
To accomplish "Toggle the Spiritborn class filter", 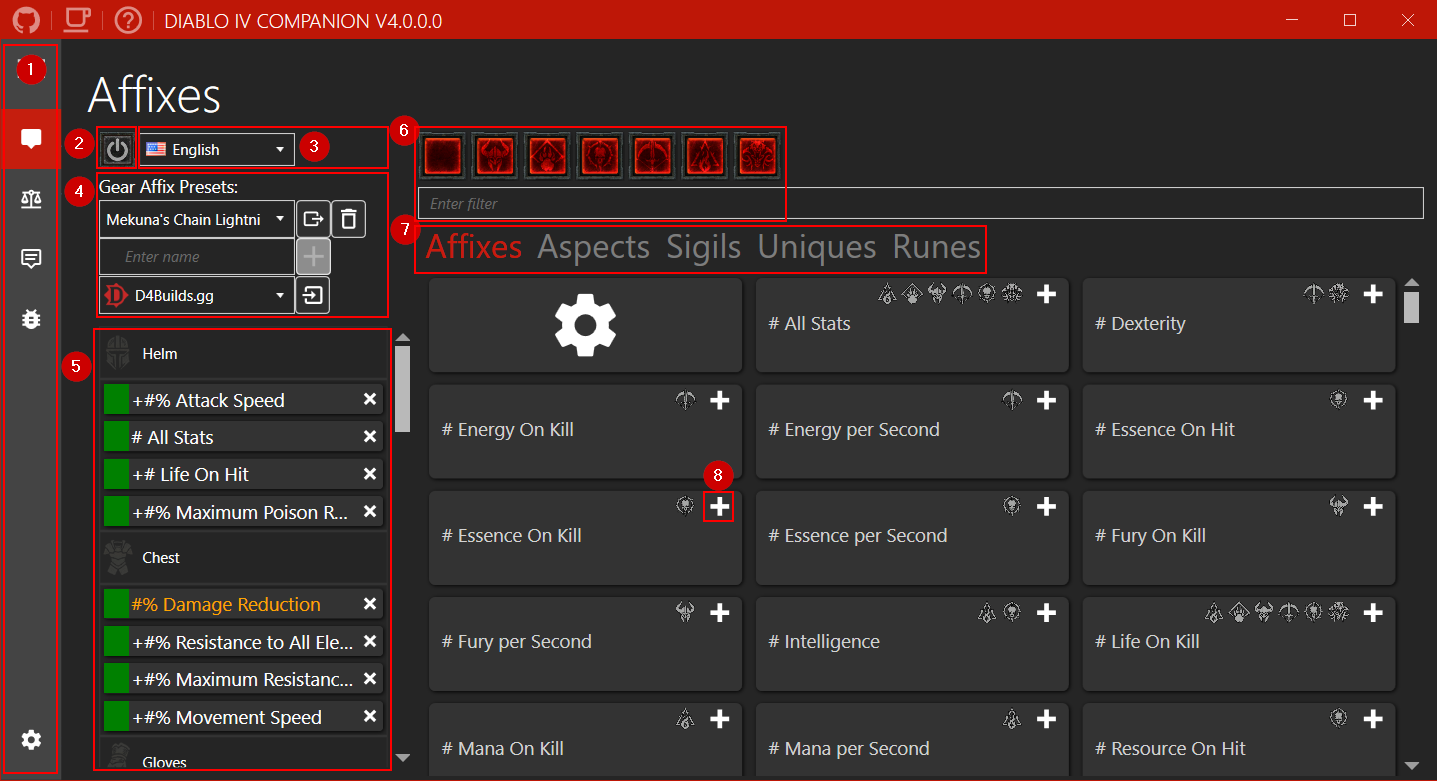I will [x=758, y=156].
